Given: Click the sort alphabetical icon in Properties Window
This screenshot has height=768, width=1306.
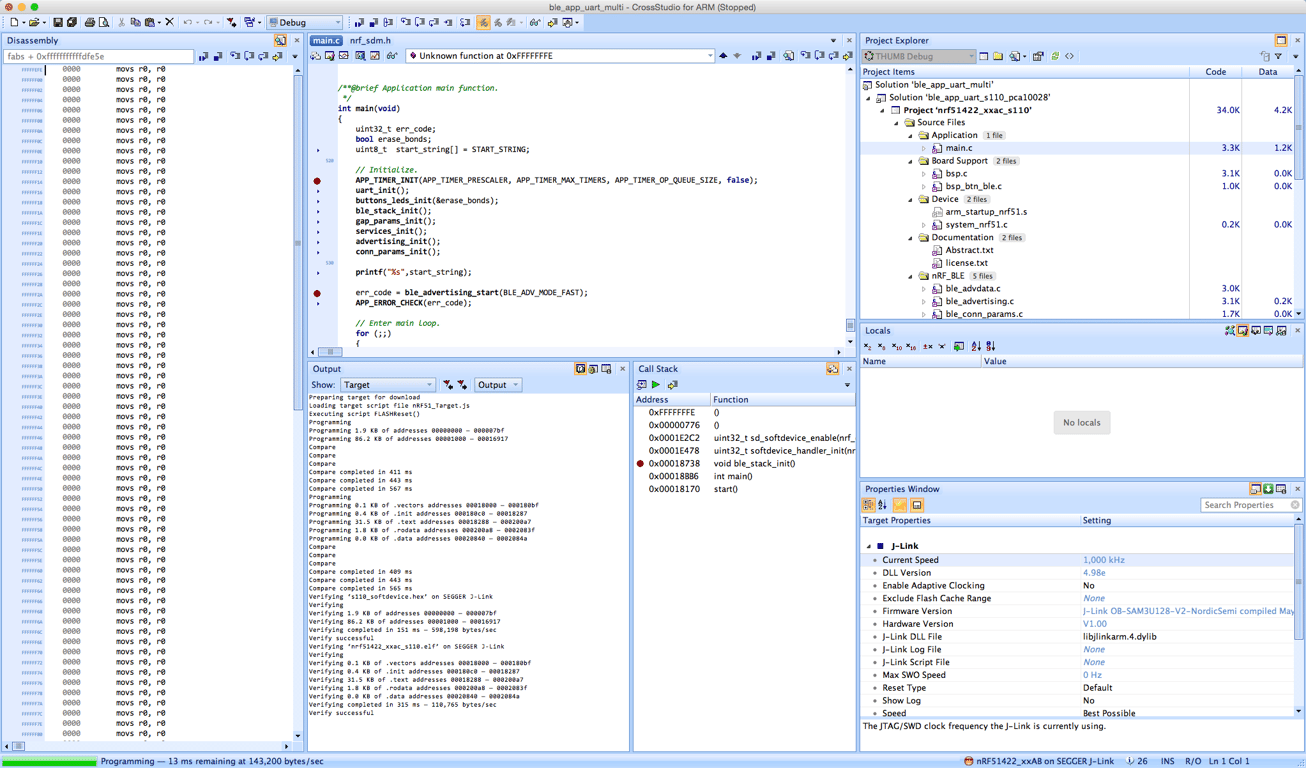Looking at the screenshot, I should click(882, 505).
